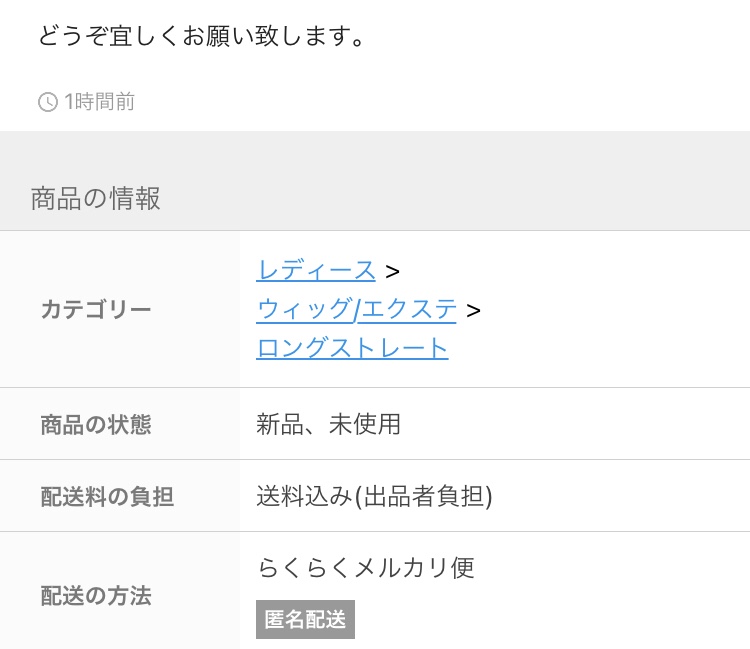This screenshot has width=750, height=649.
Task: Click the どうぞ宜しくお願い致します description text
Action: (201, 36)
